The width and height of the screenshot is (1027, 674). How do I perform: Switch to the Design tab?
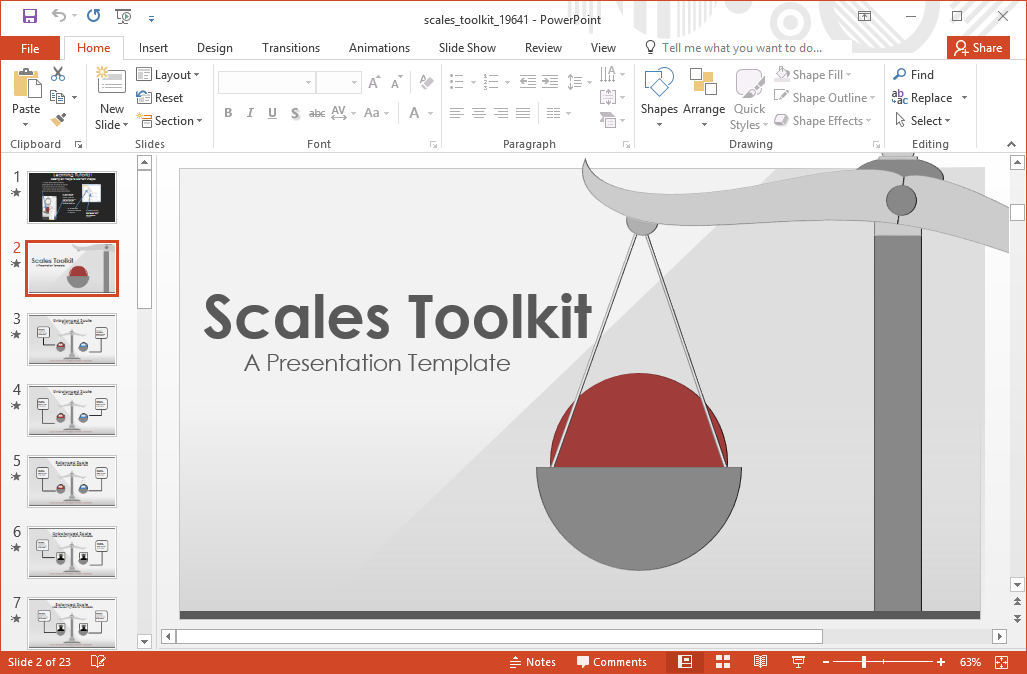tap(214, 47)
